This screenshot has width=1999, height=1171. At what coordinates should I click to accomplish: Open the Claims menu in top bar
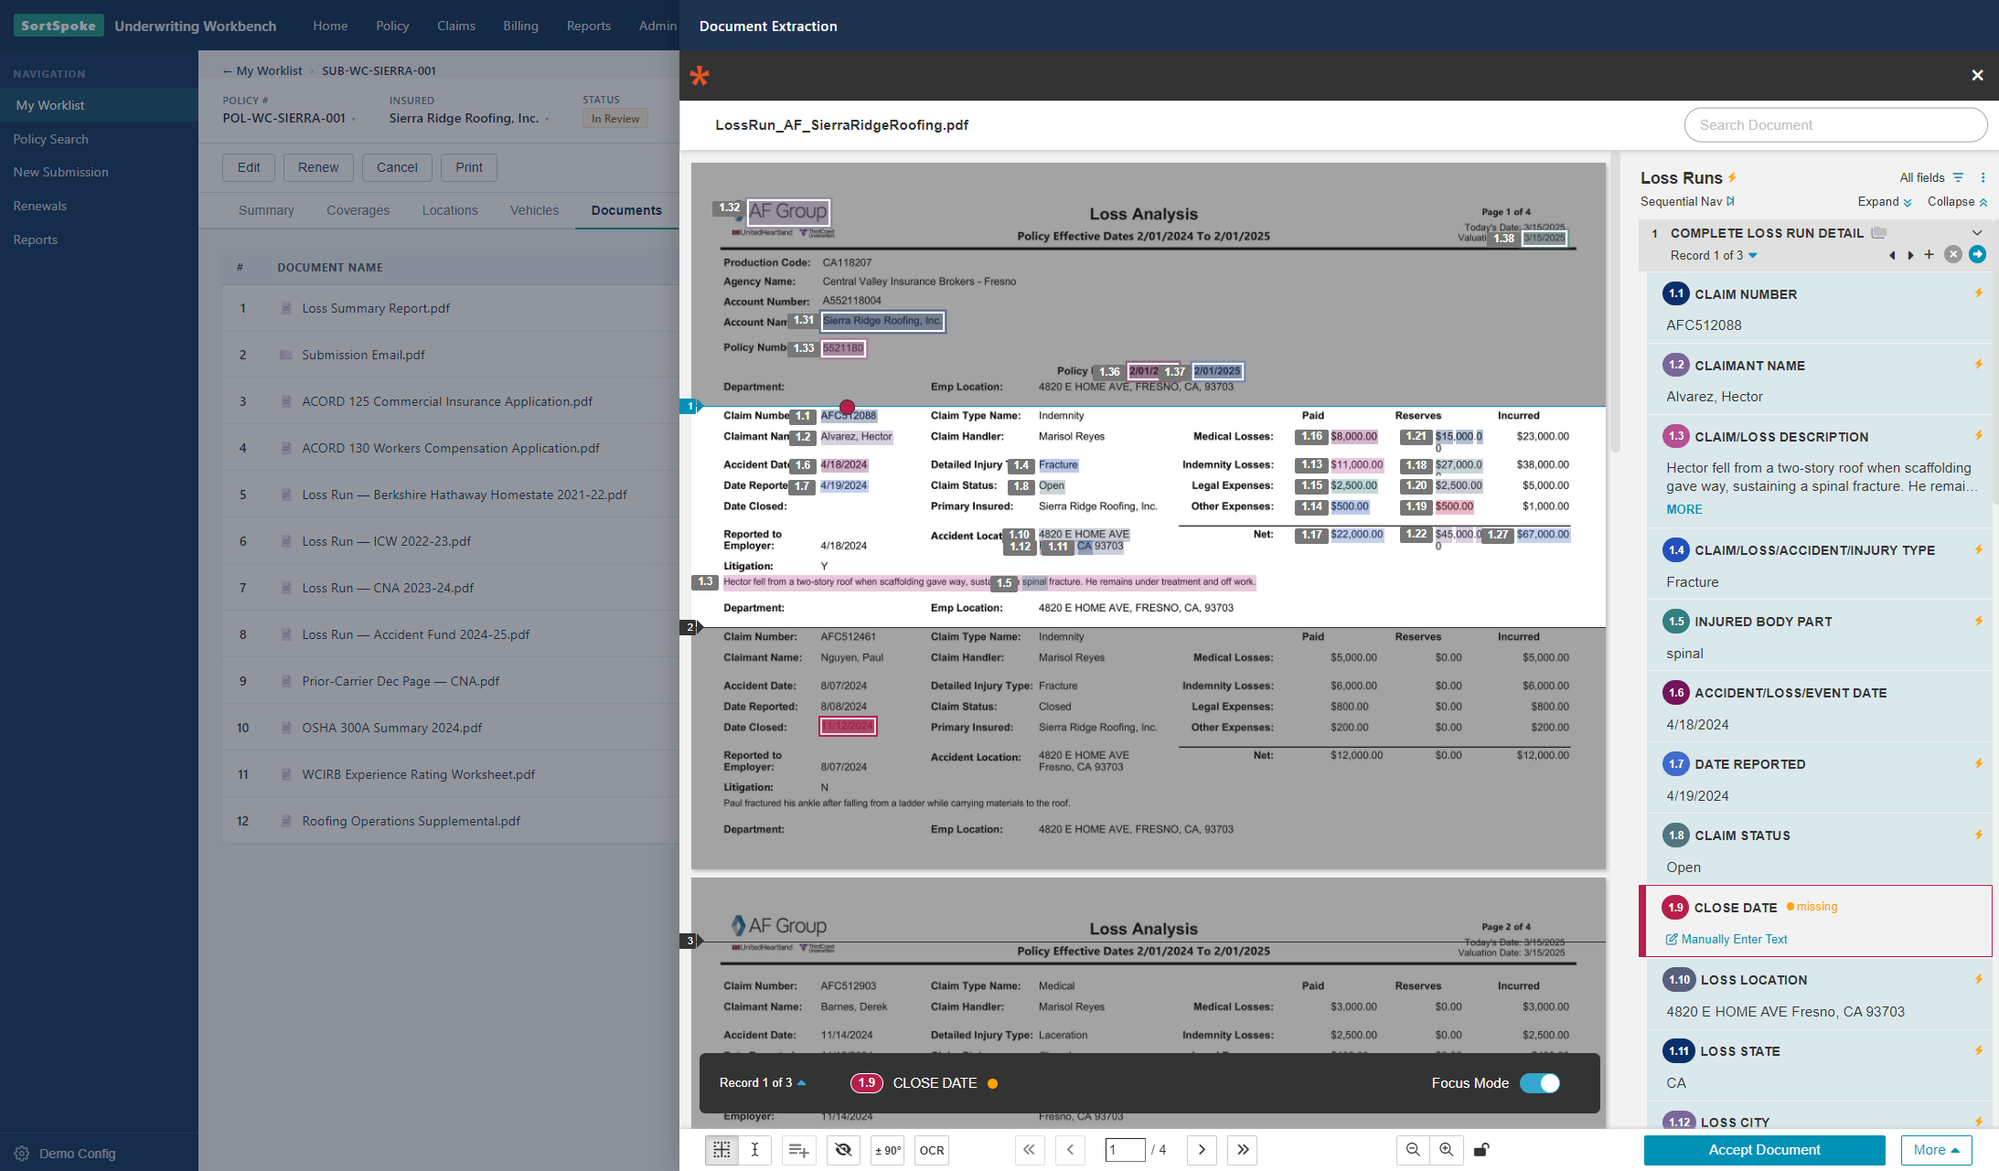pos(456,26)
